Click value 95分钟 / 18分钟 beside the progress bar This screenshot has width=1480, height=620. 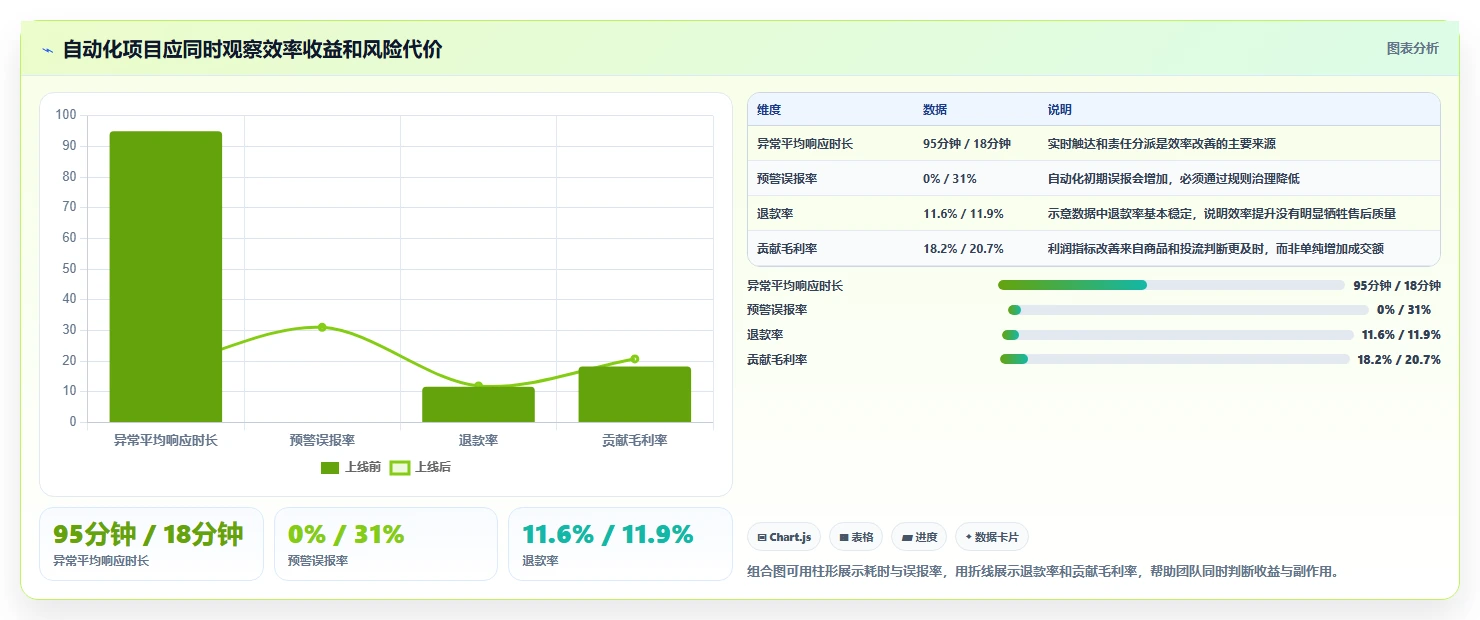tap(1397, 286)
